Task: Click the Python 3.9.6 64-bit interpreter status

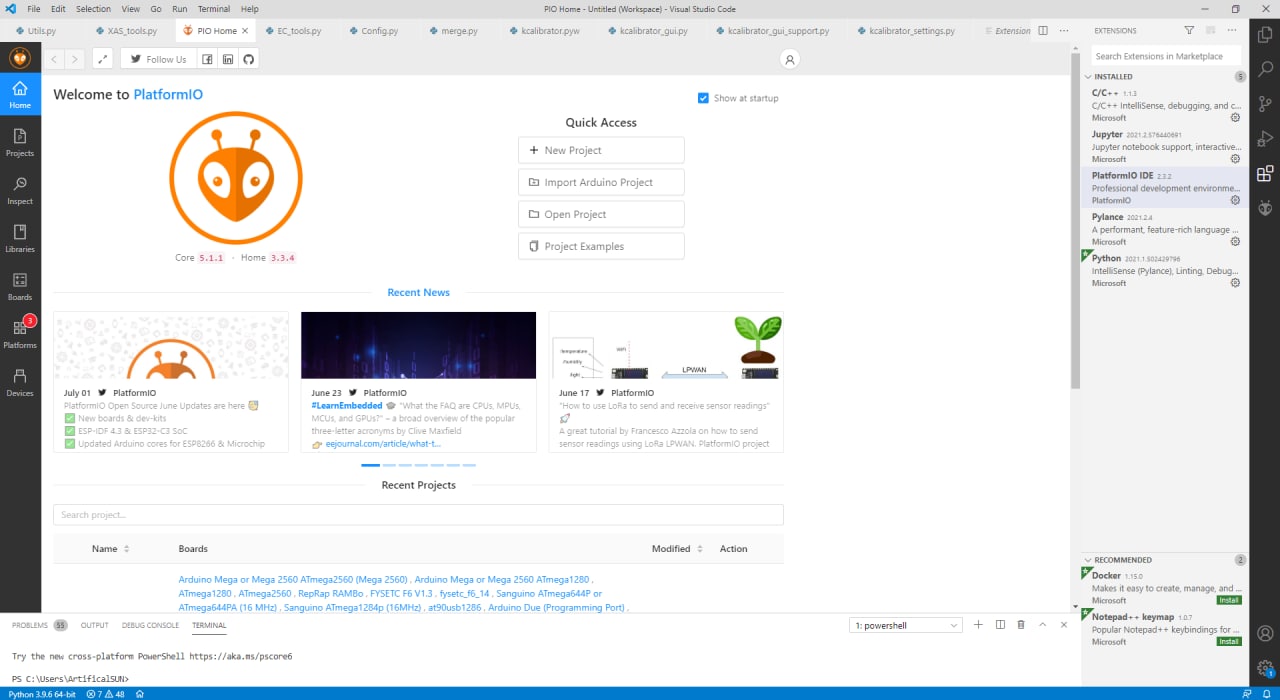Action: [41, 693]
